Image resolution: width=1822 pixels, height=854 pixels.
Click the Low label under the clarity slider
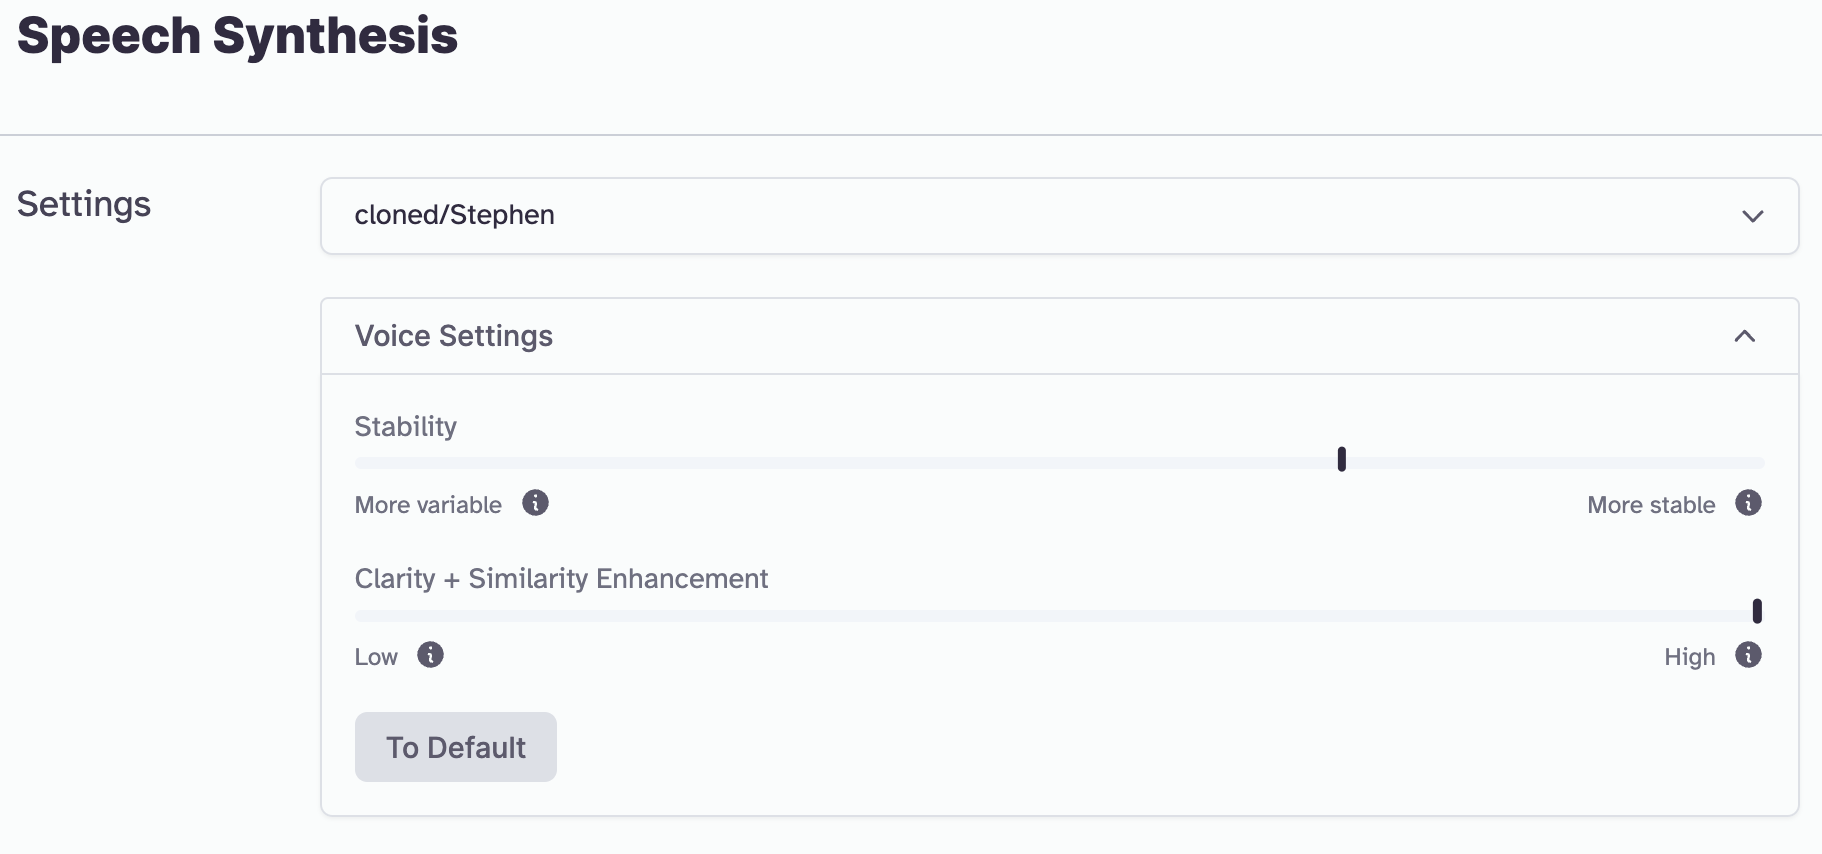(x=376, y=657)
